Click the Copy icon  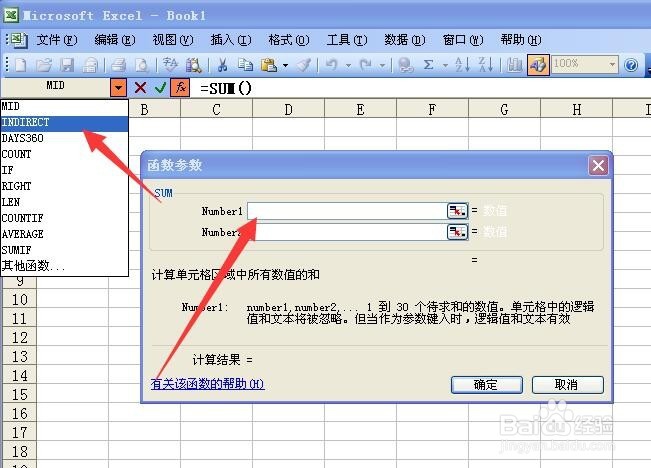tap(245, 65)
